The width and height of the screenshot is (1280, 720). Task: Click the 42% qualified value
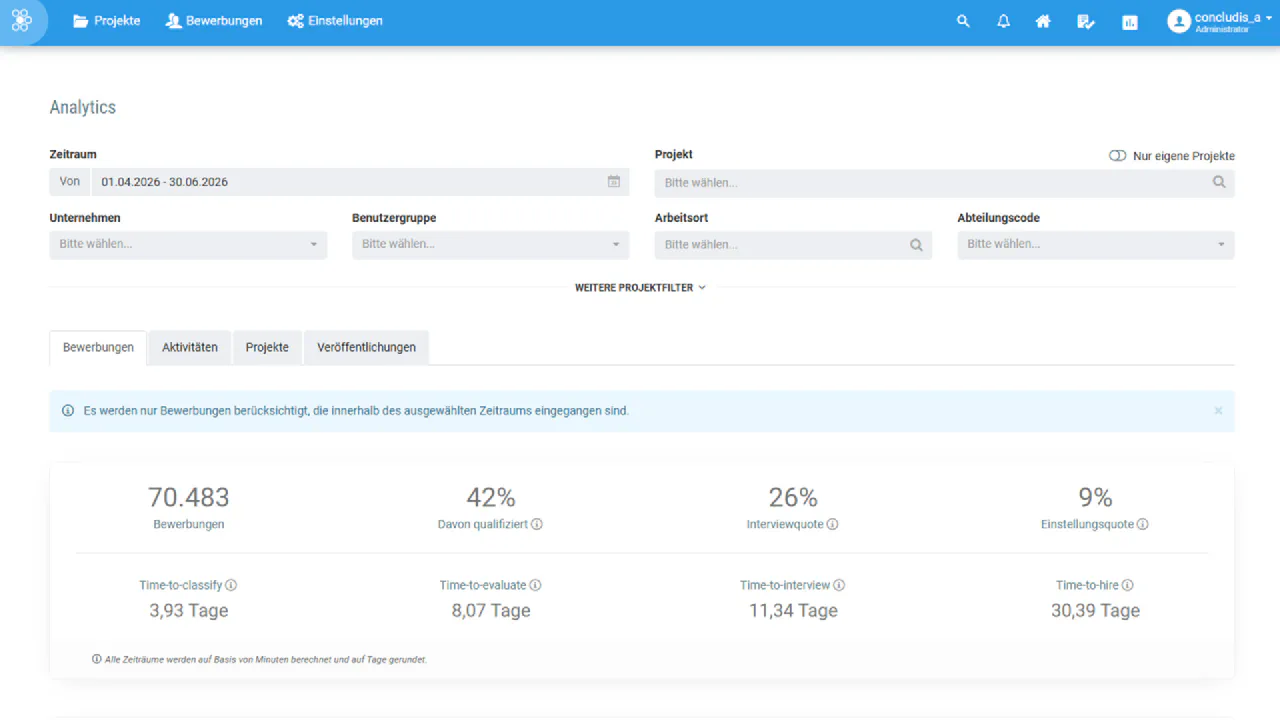click(491, 497)
